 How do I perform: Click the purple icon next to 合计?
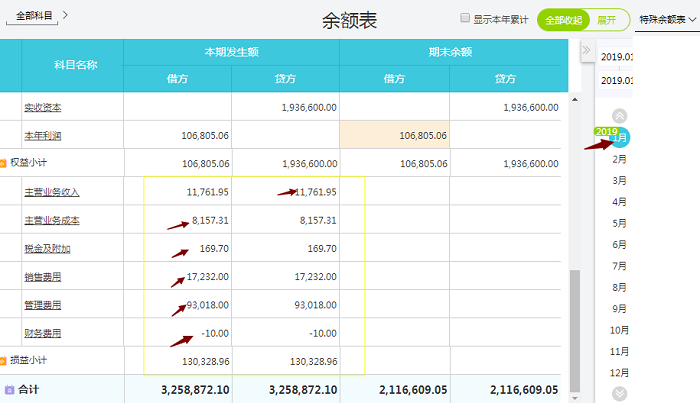[9, 389]
